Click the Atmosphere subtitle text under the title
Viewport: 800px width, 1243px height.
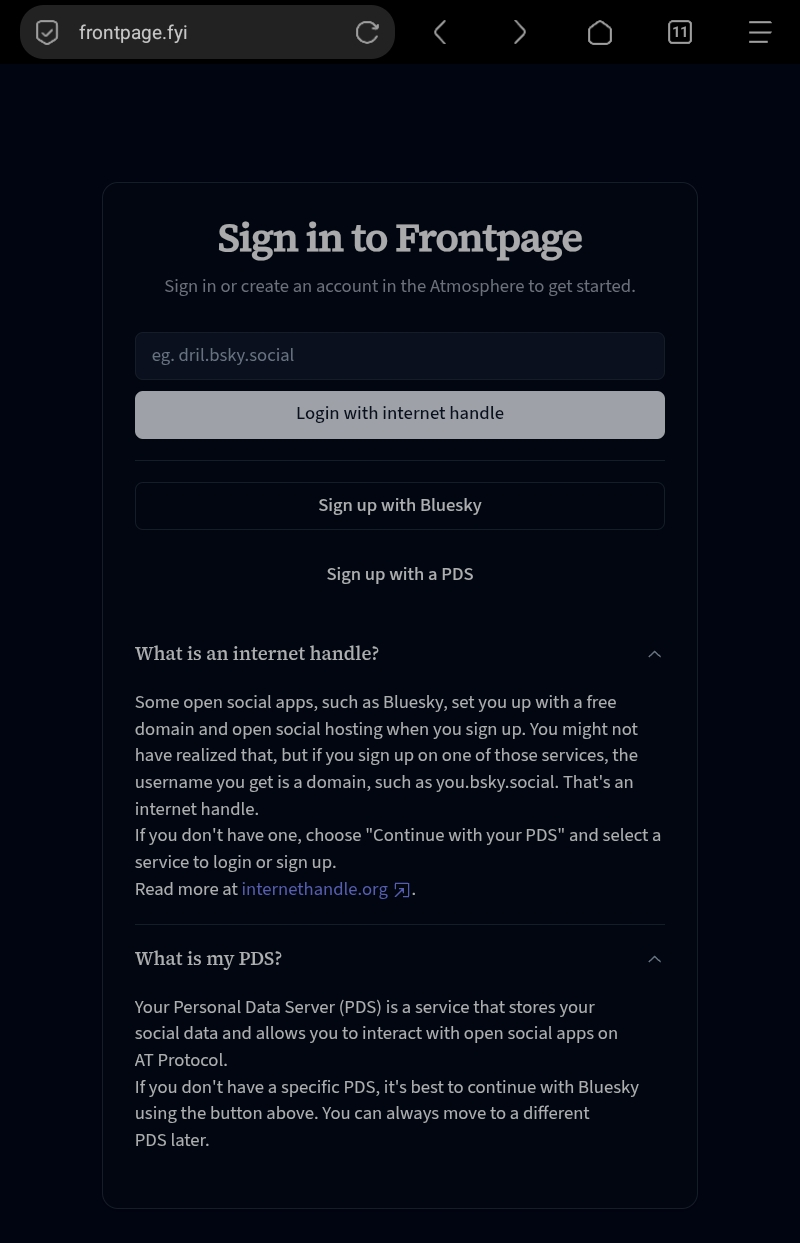point(400,286)
